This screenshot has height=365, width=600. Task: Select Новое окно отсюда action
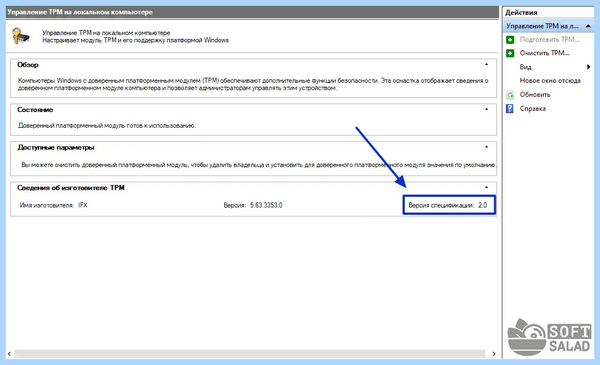(x=550, y=81)
